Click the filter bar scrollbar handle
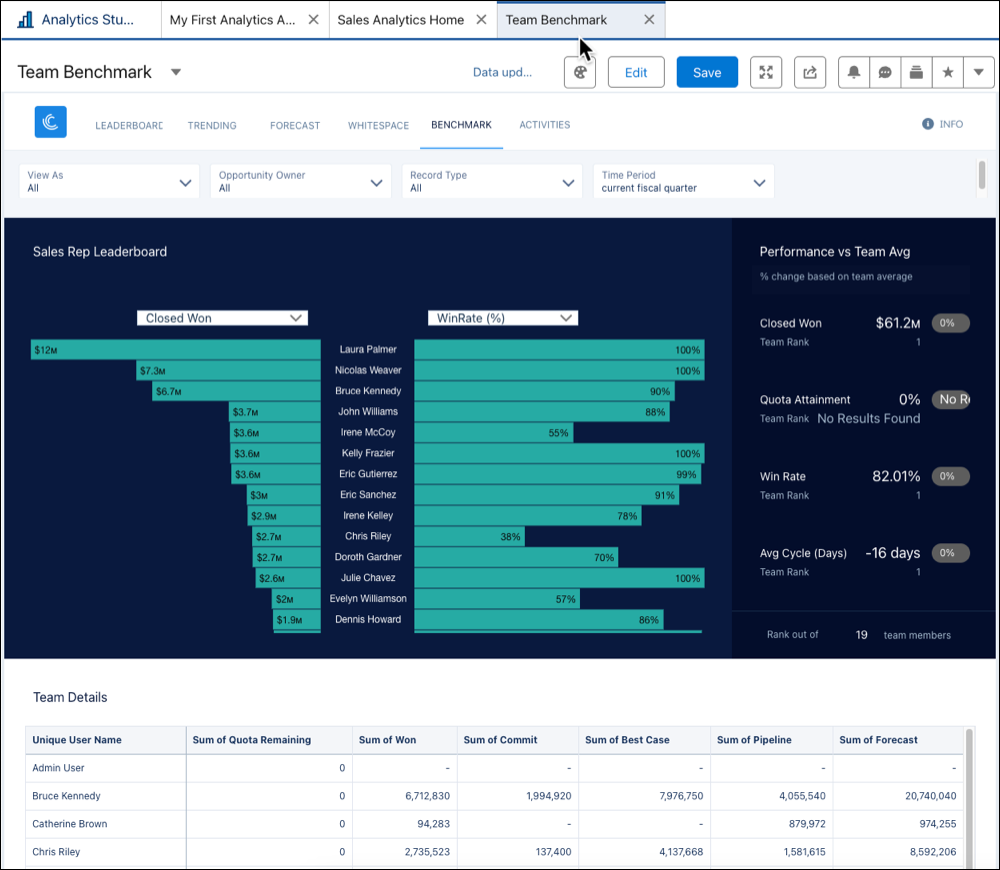Viewport: 1000px width, 870px height. [x=982, y=175]
